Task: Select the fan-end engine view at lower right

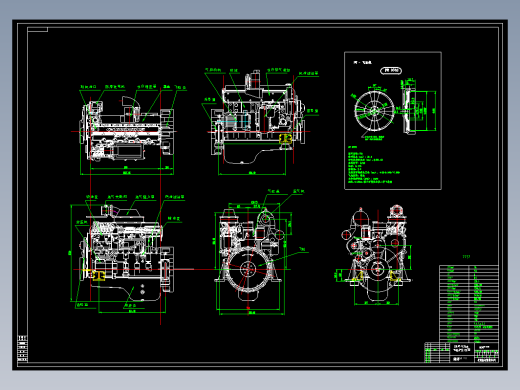Action: (377, 253)
